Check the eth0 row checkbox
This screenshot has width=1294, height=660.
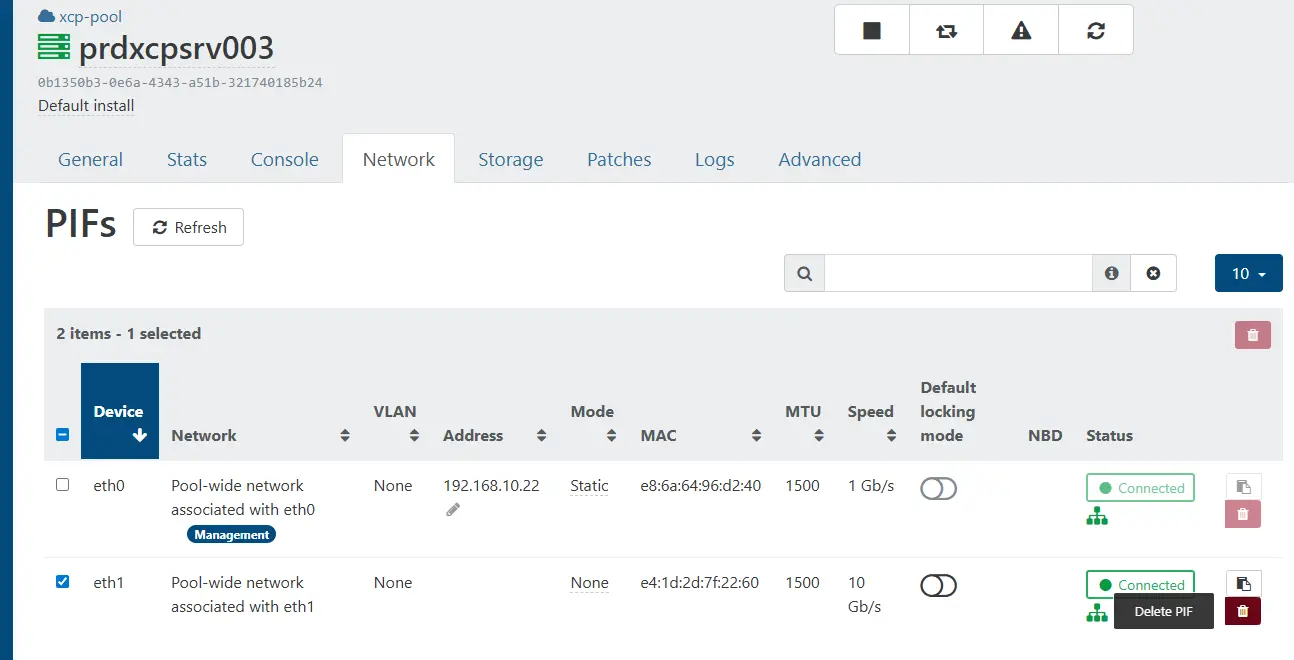coord(62,484)
